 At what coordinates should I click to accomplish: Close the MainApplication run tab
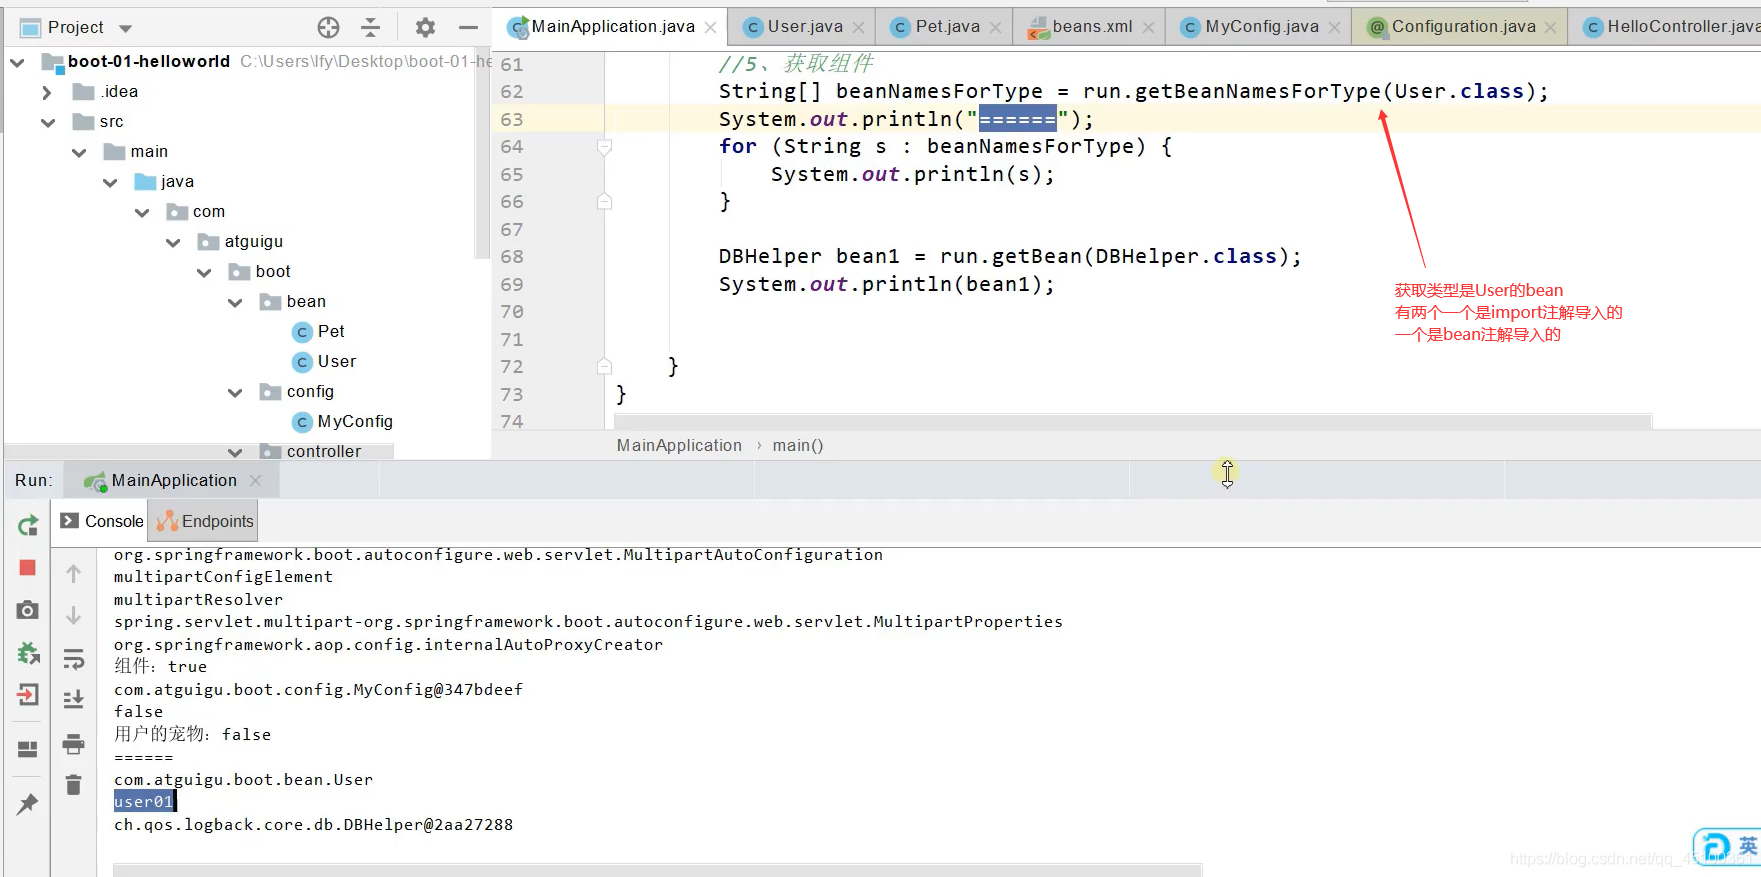pyautogui.click(x=255, y=481)
